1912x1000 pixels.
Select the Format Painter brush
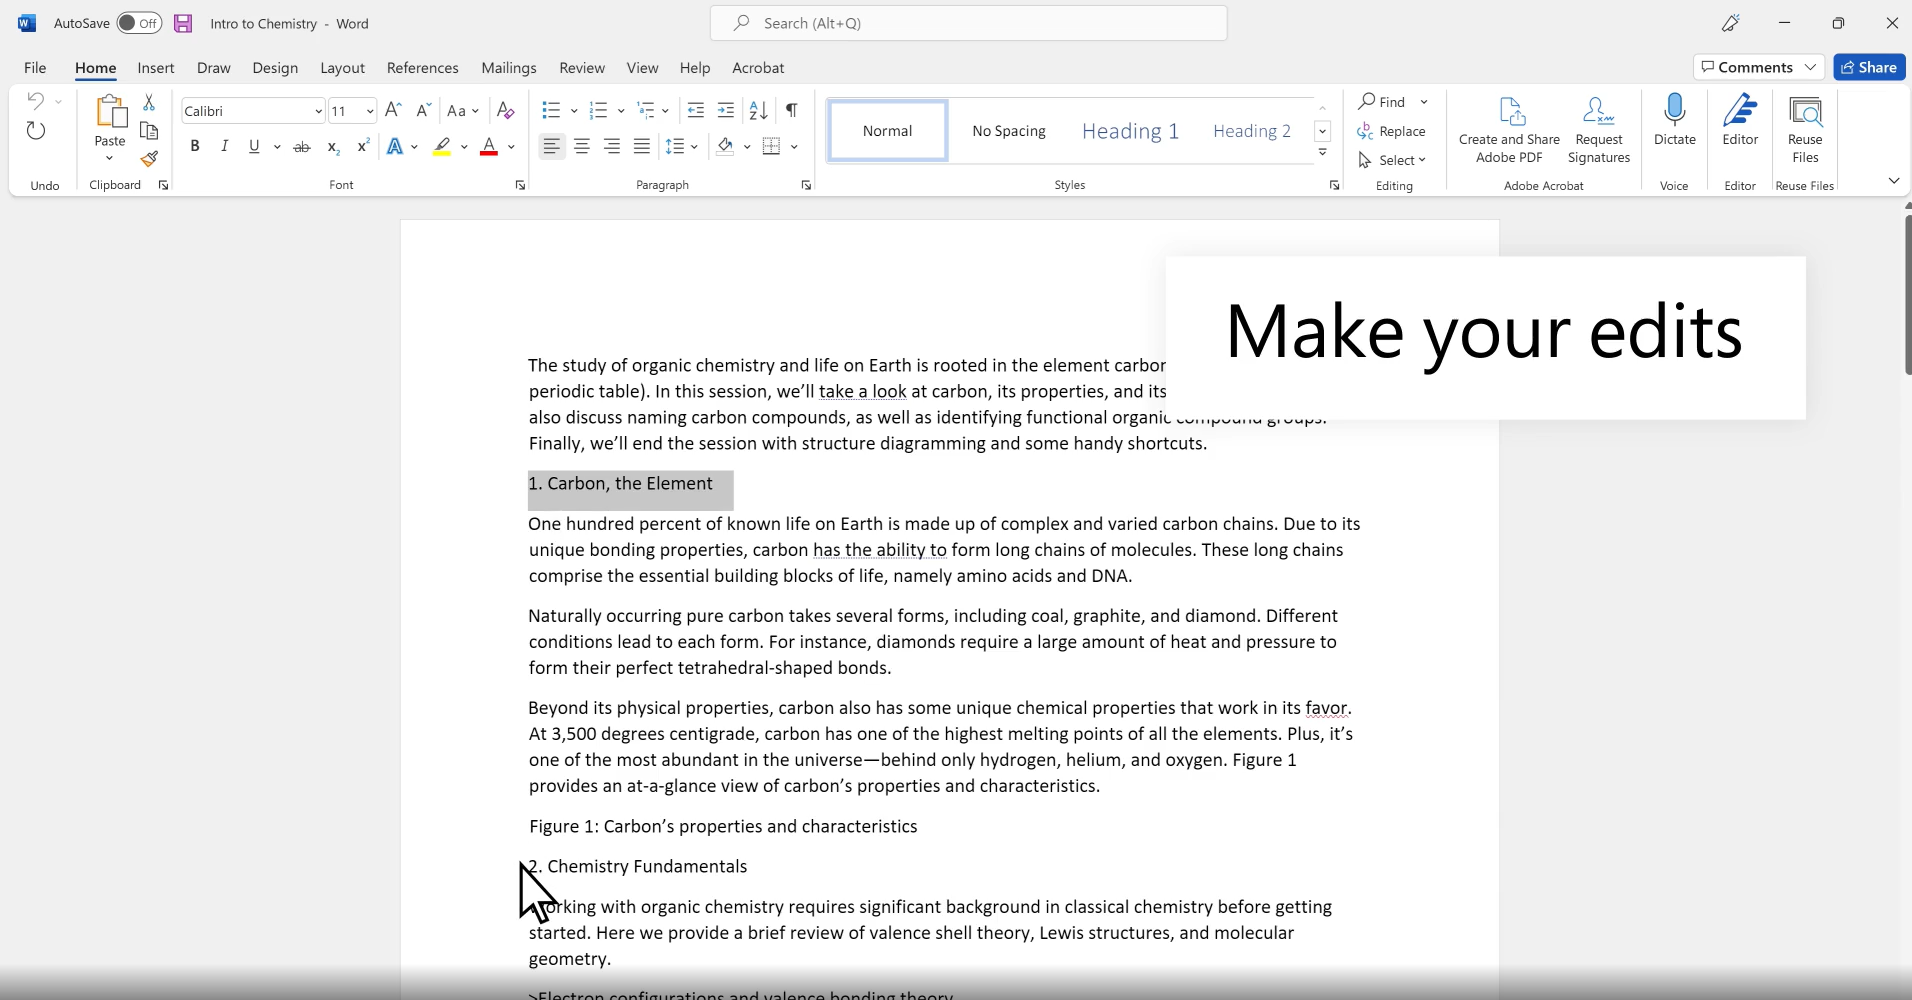149,158
